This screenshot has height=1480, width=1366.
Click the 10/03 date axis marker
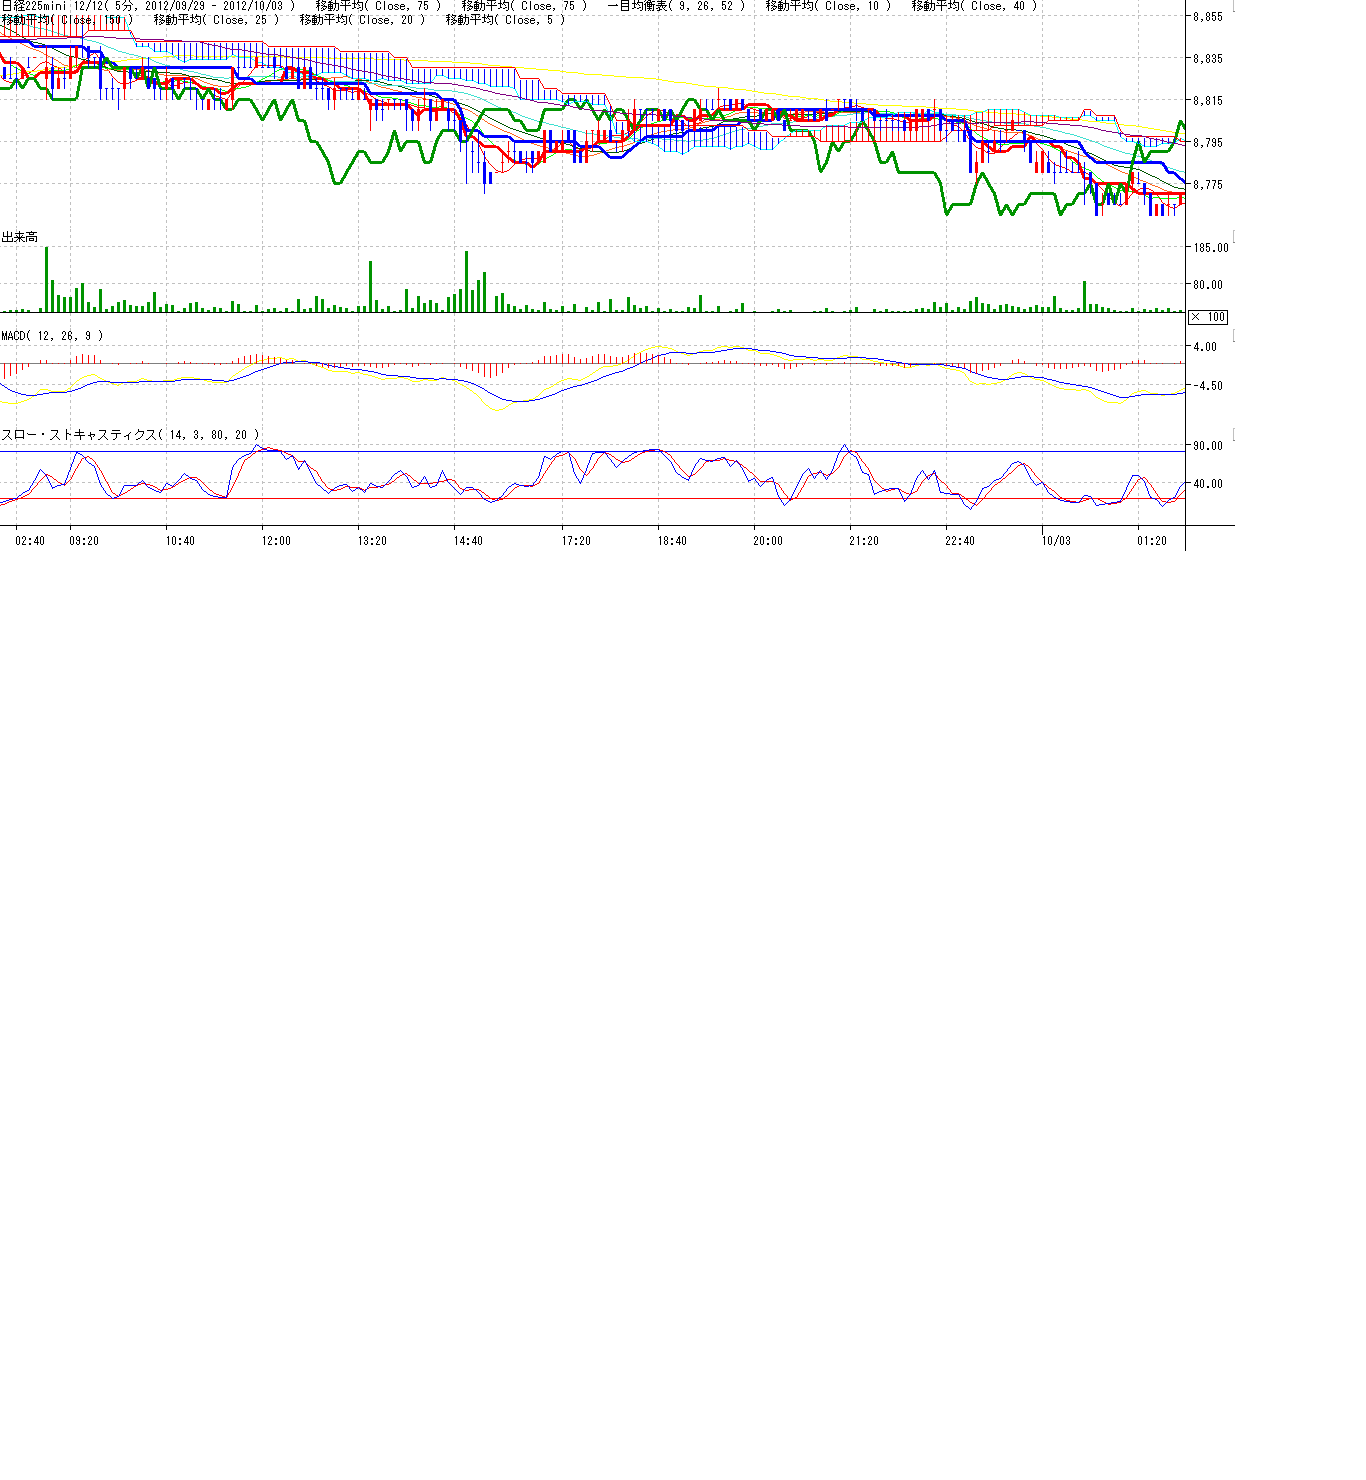pos(1056,541)
